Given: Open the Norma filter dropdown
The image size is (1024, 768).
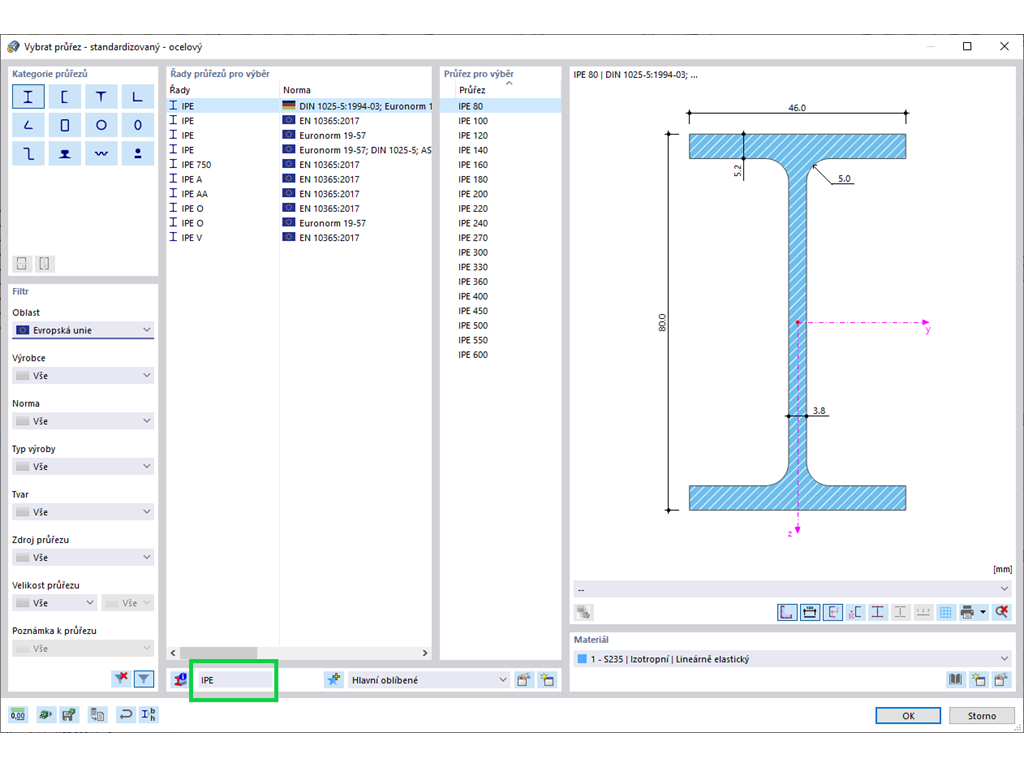Looking at the screenshot, I should tap(83, 421).
